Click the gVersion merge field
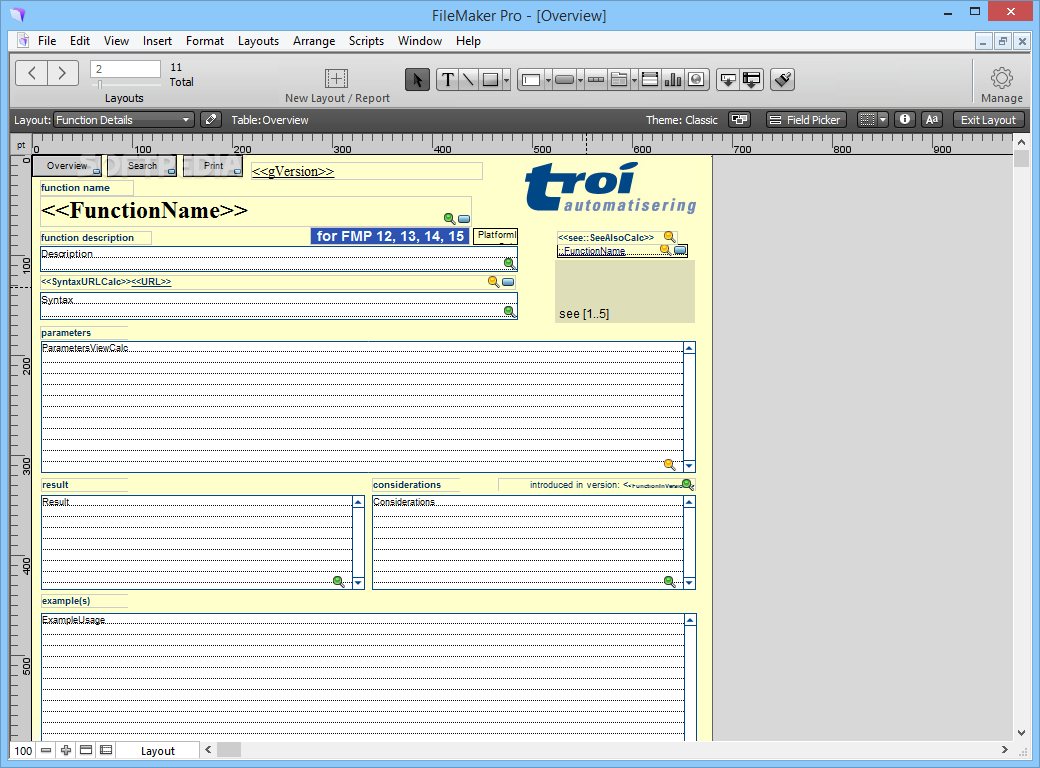This screenshot has width=1040, height=768. click(x=367, y=171)
